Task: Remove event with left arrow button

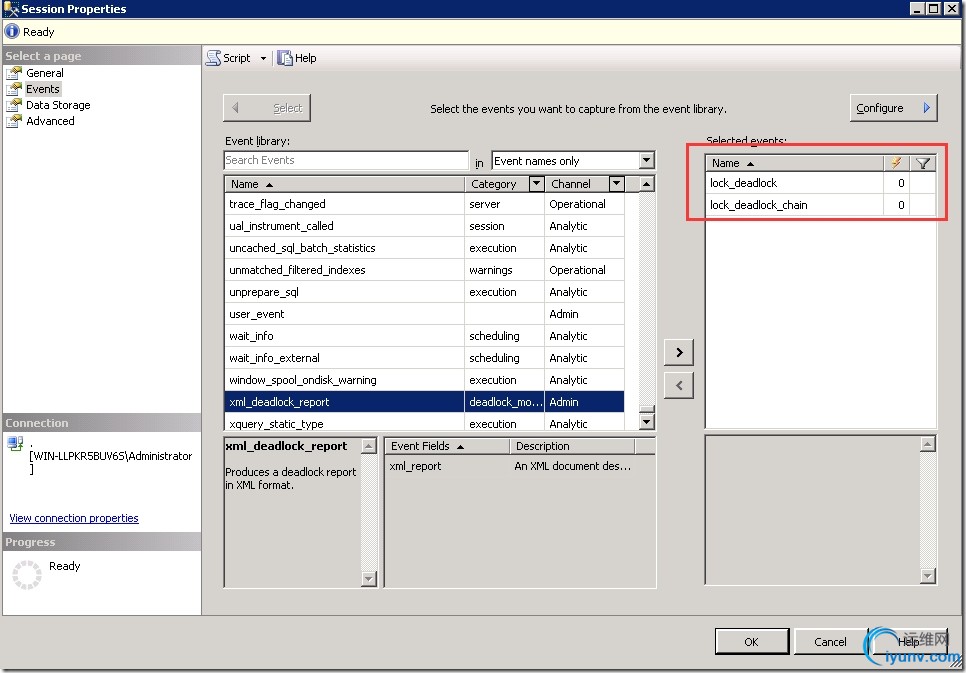Action: pos(679,386)
